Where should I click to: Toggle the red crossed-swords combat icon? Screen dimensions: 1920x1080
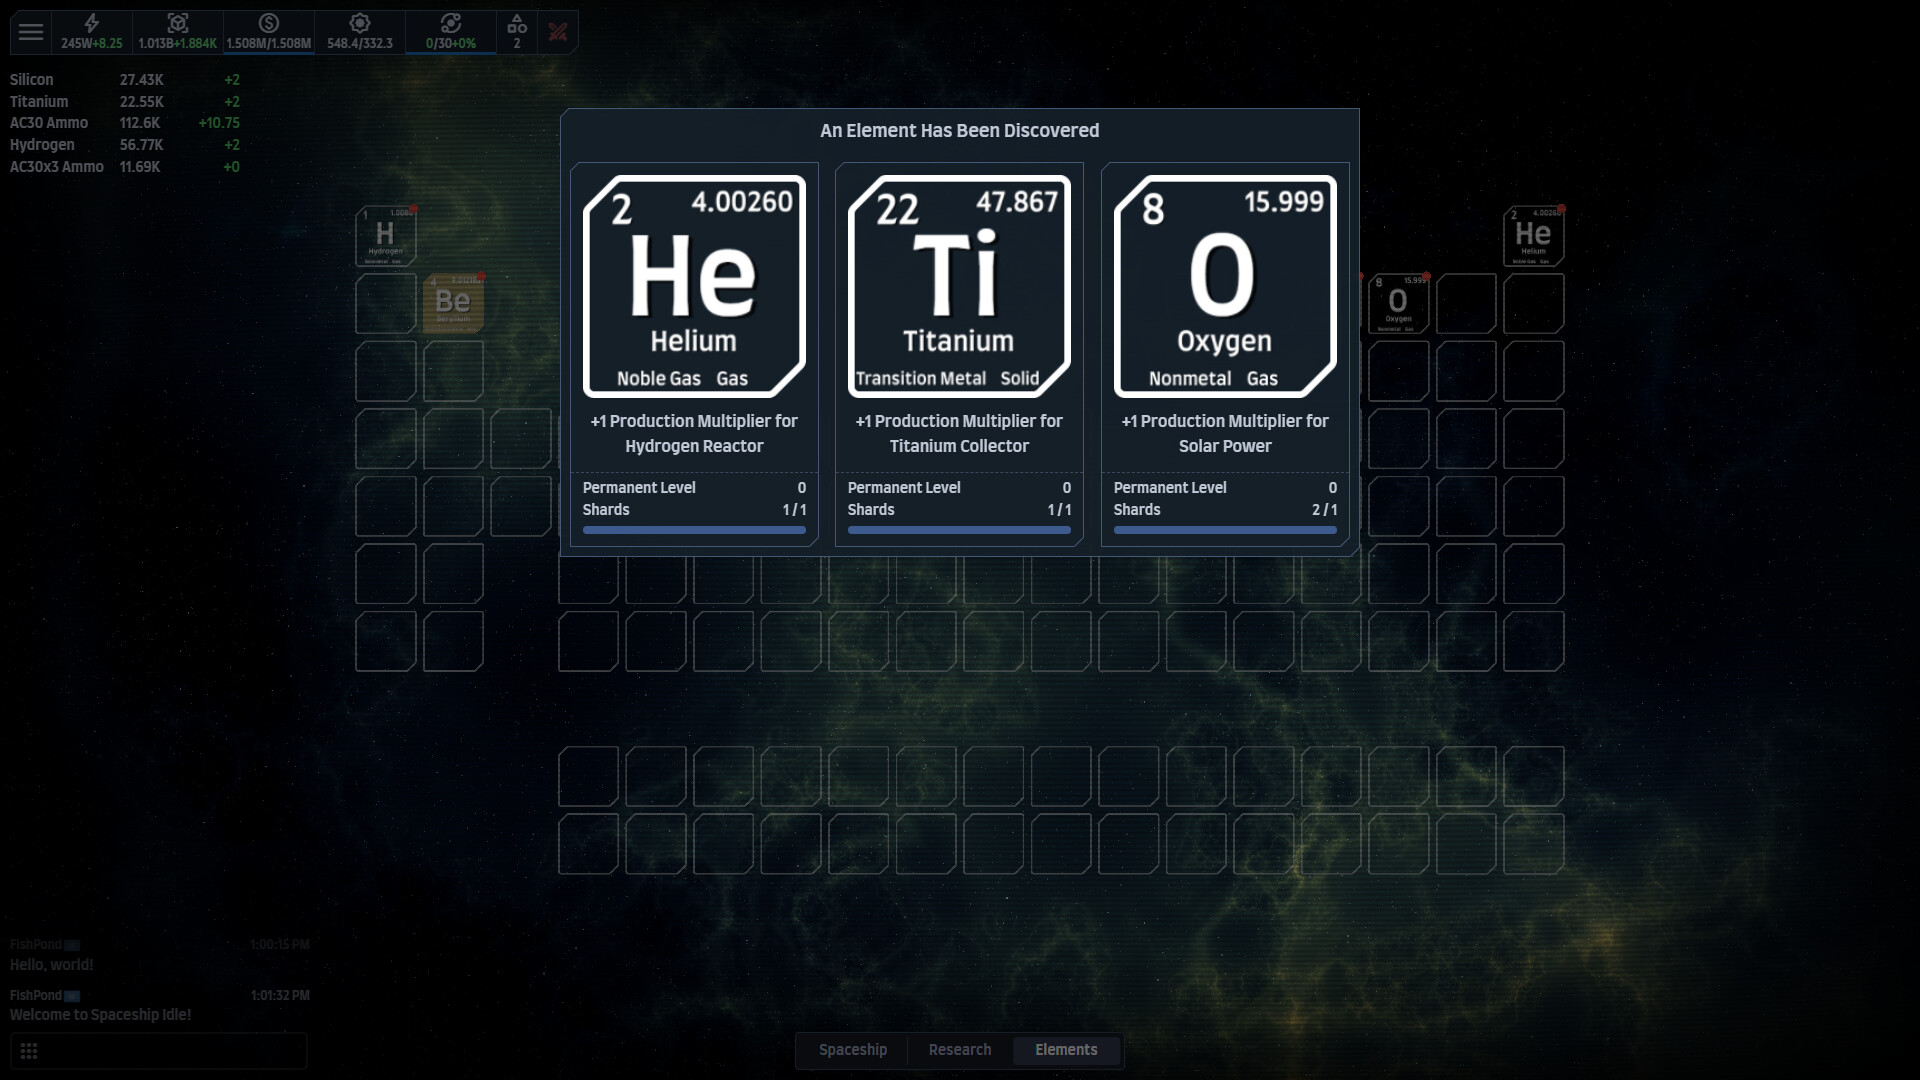click(558, 31)
